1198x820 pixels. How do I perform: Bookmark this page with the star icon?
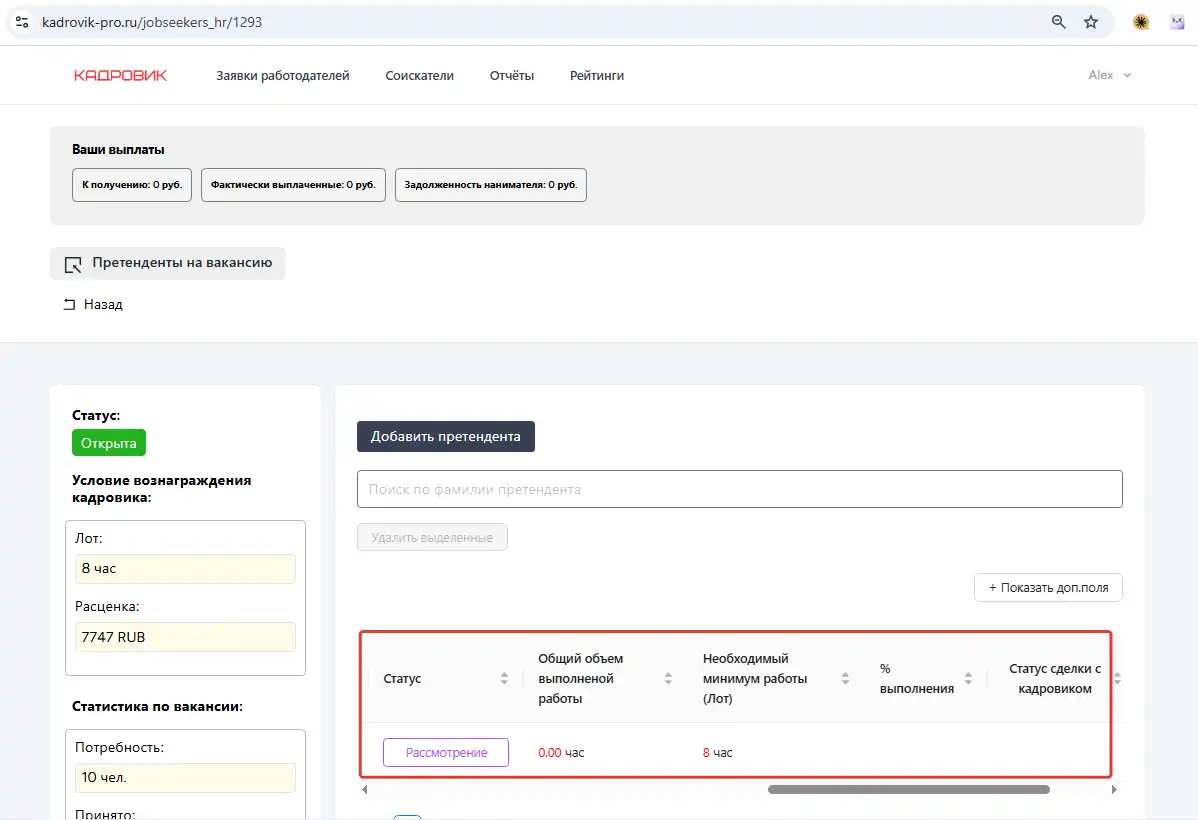tap(1091, 21)
